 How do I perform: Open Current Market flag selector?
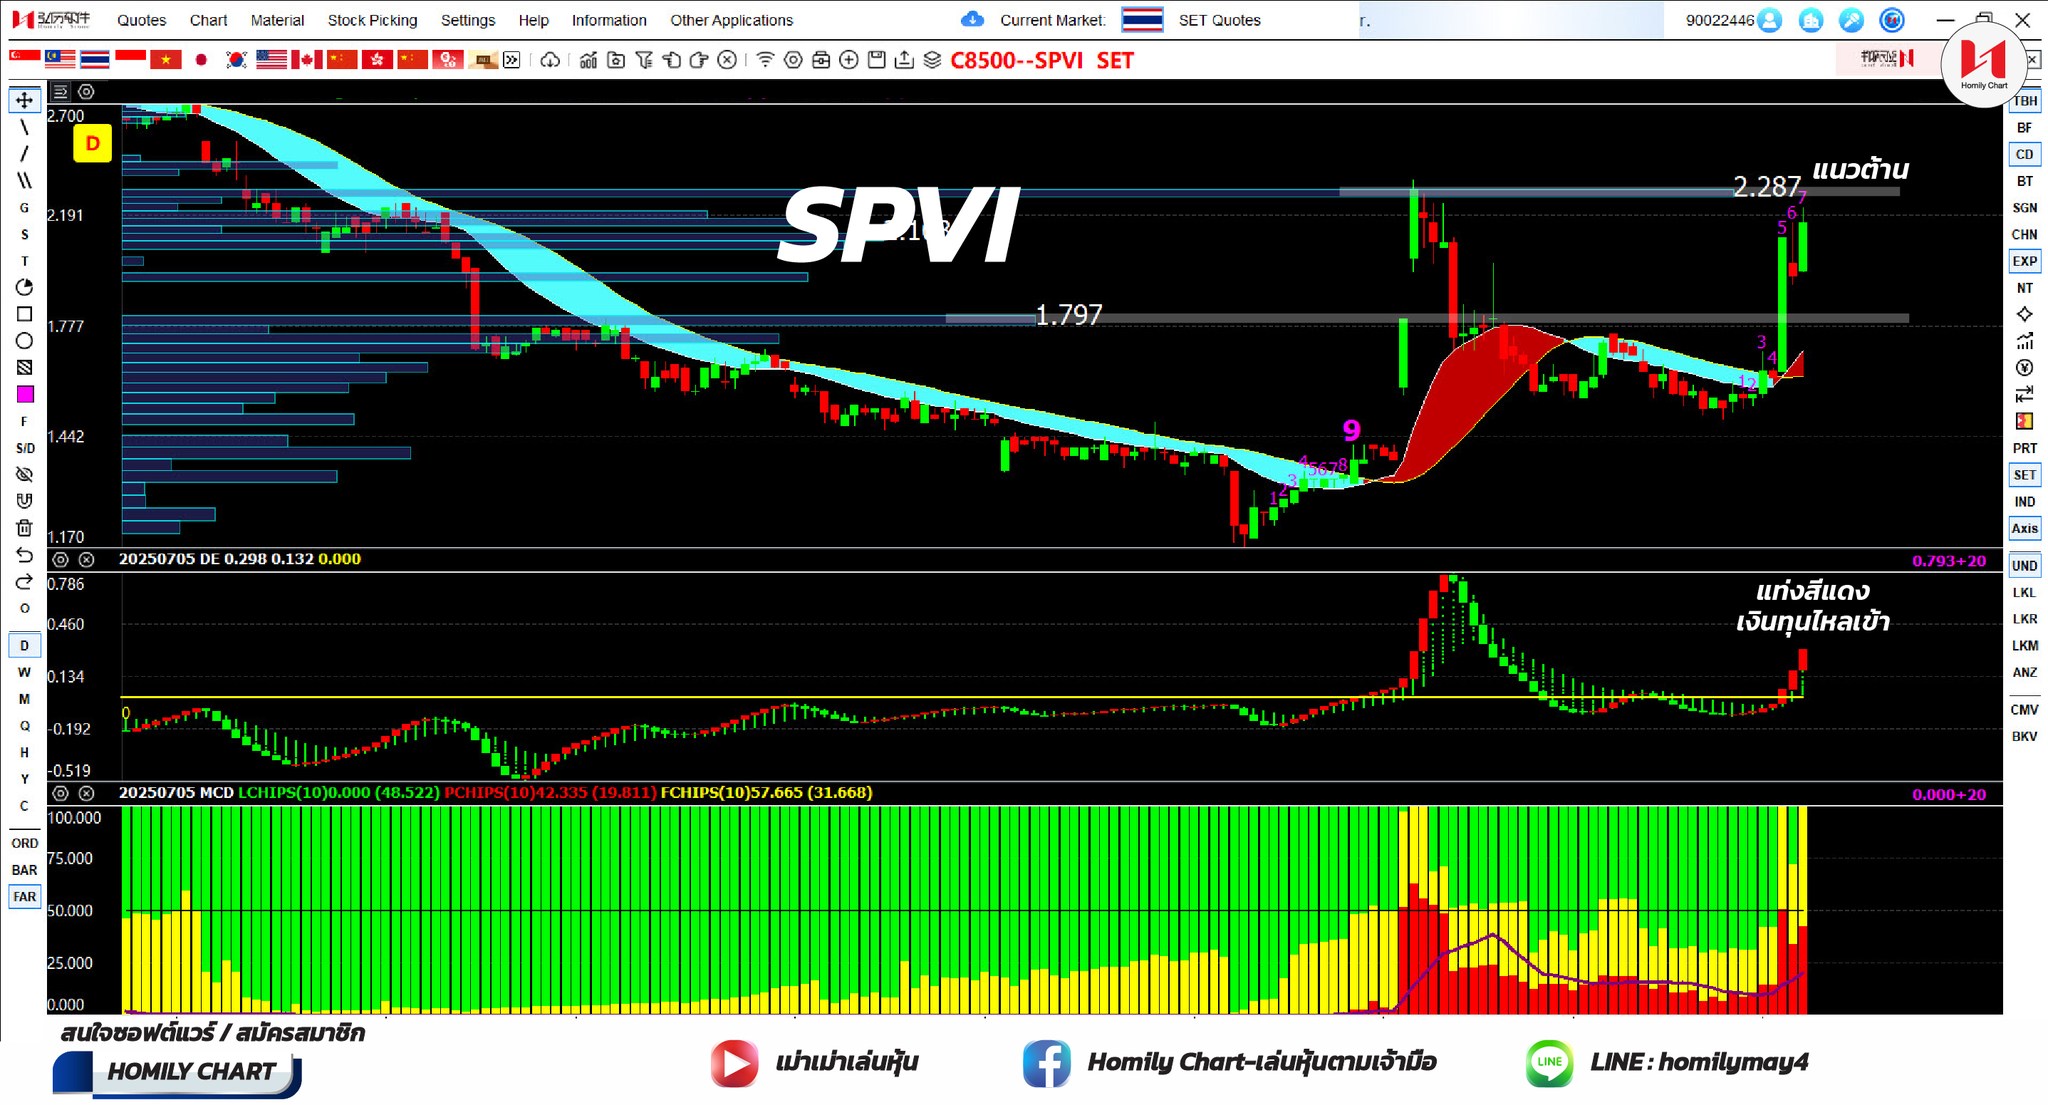click(1142, 20)
